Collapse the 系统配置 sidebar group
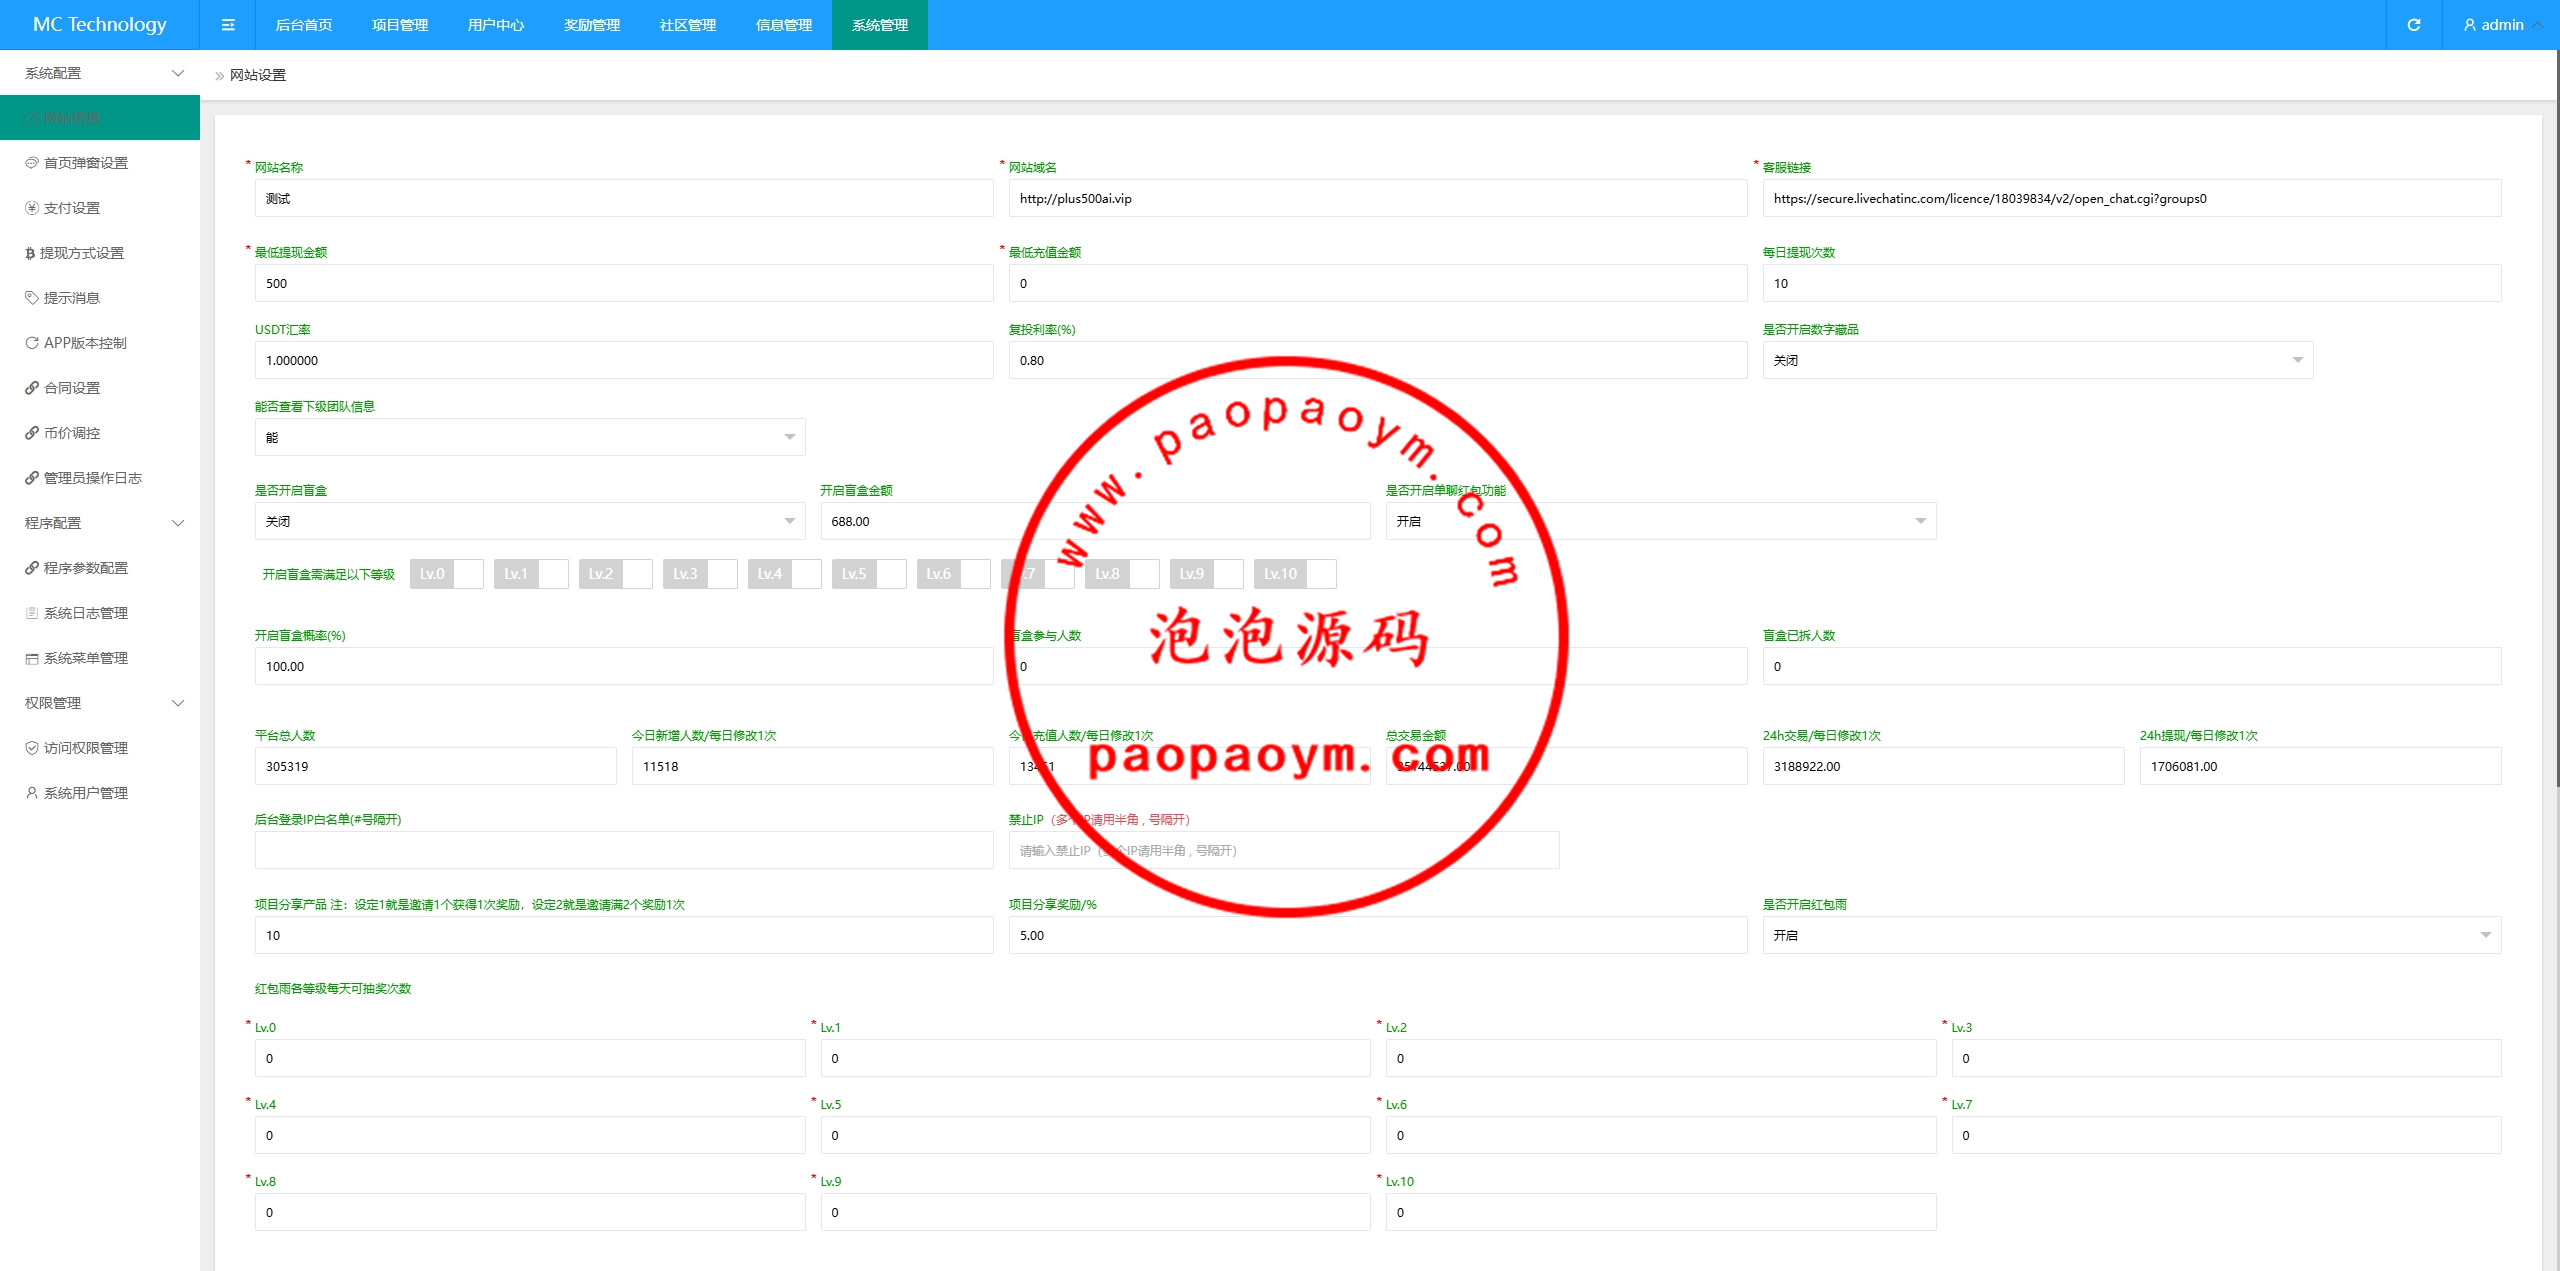2560x1271 pixels. click(x=100, y=73)
